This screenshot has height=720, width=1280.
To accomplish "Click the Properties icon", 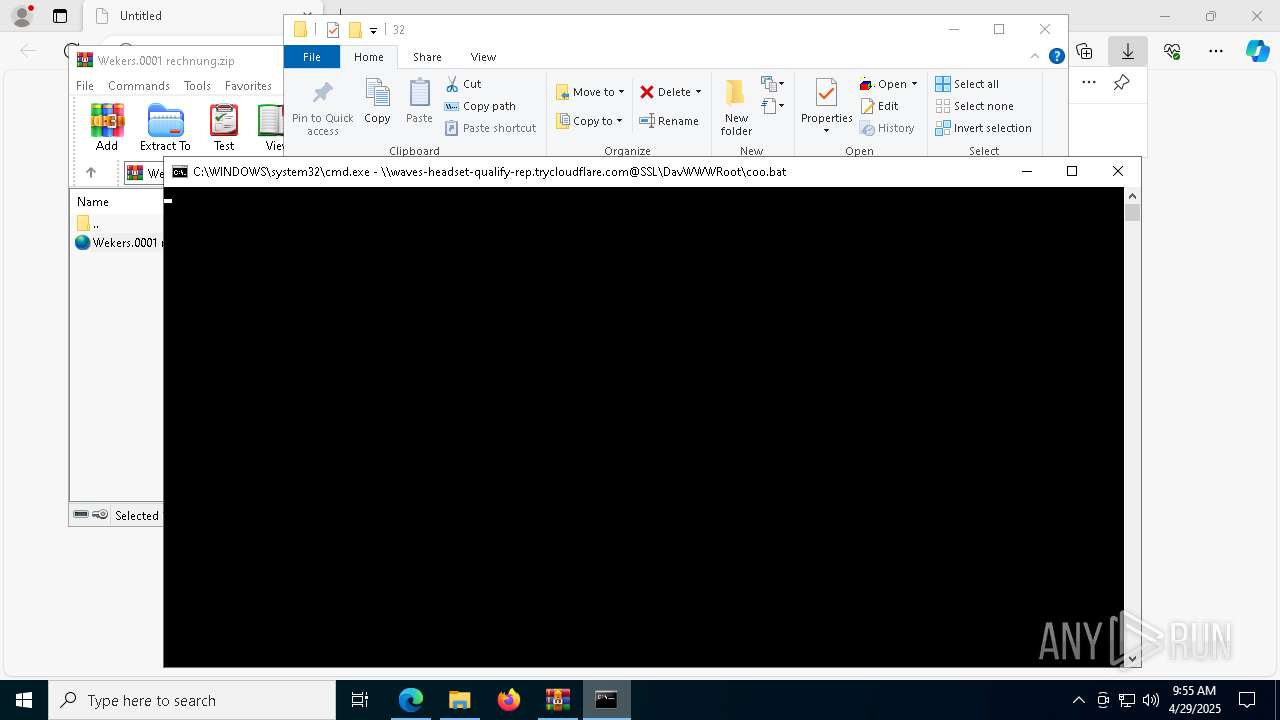I will (x=826, y=94).
